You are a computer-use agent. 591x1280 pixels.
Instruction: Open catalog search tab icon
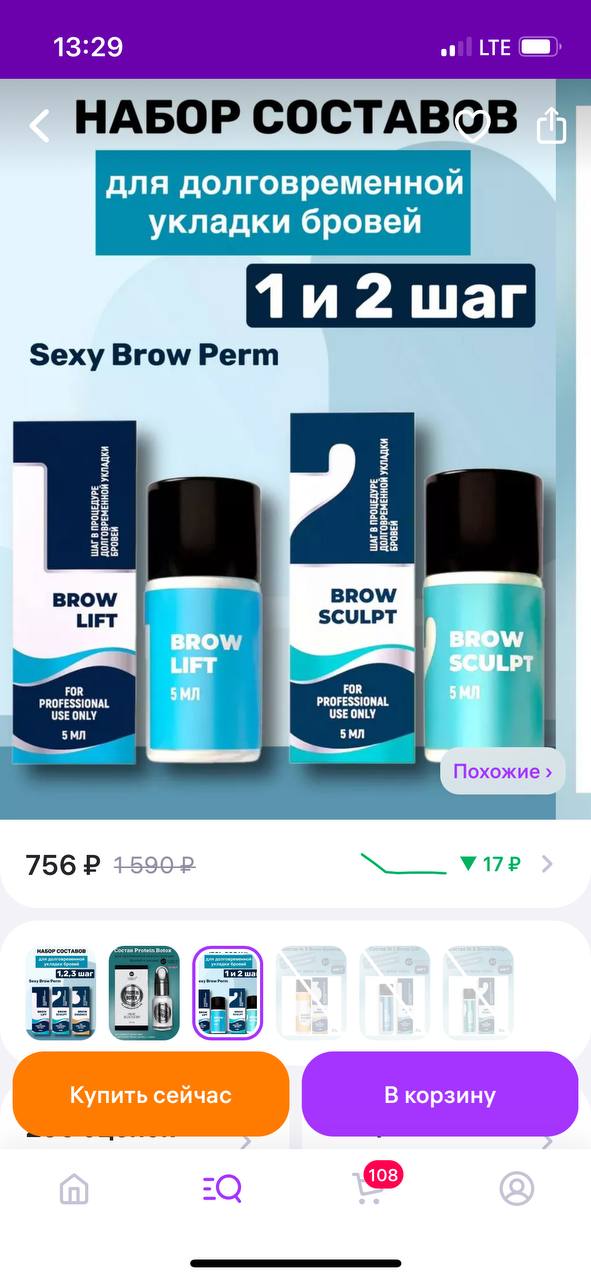222,1189
